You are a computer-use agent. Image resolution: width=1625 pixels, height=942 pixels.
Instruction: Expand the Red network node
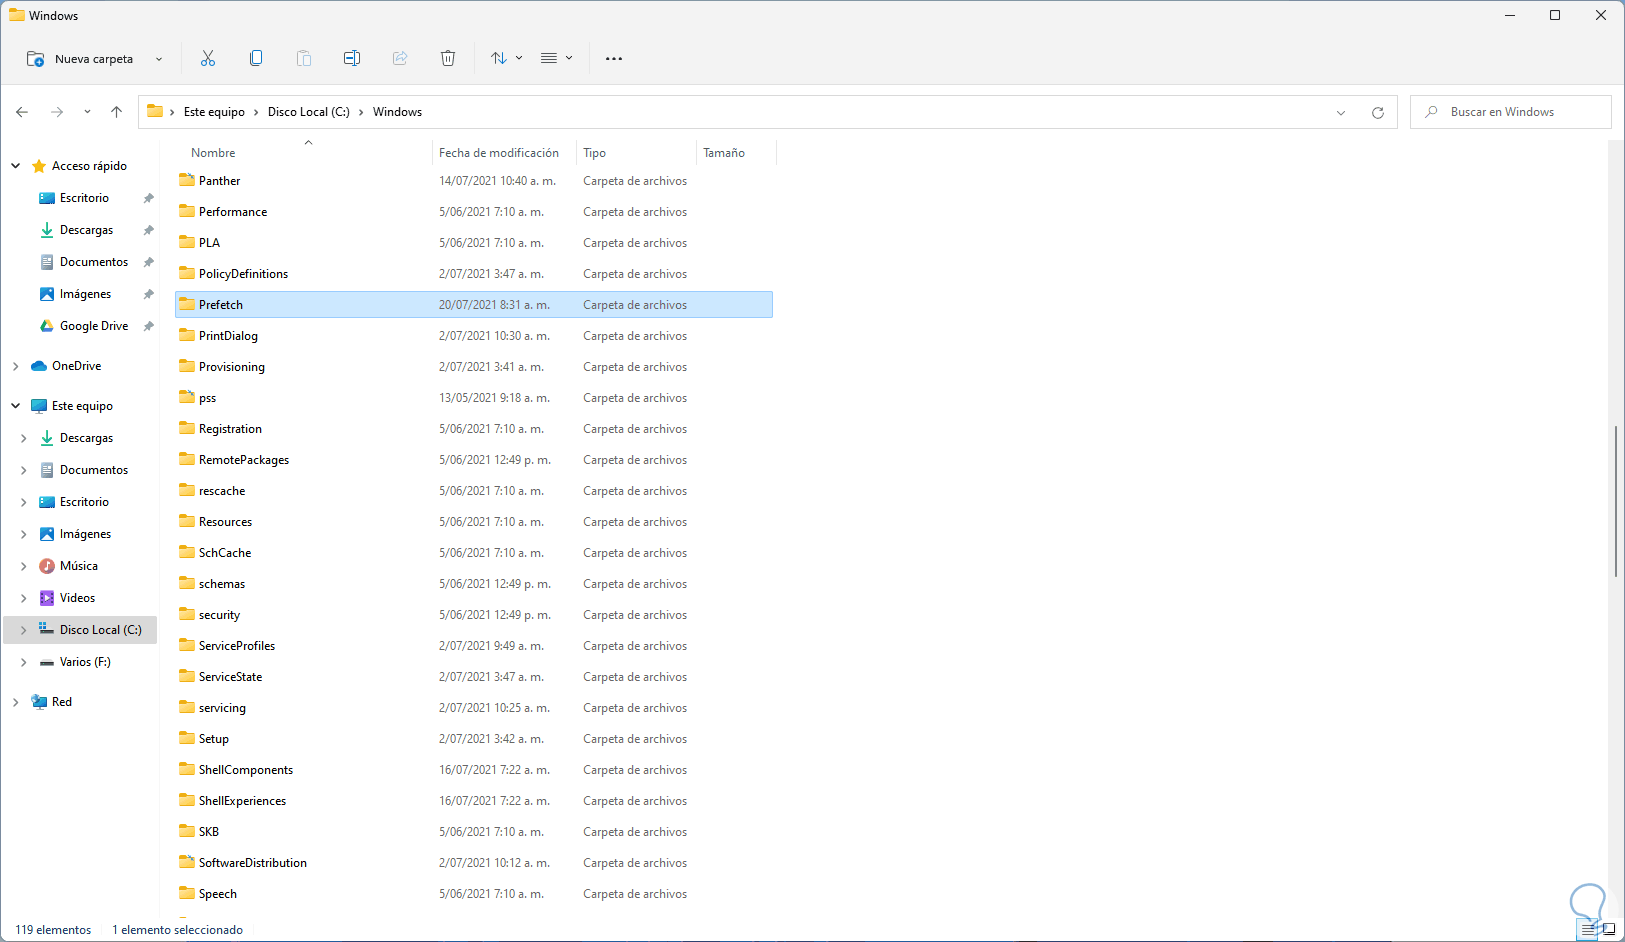16,702
